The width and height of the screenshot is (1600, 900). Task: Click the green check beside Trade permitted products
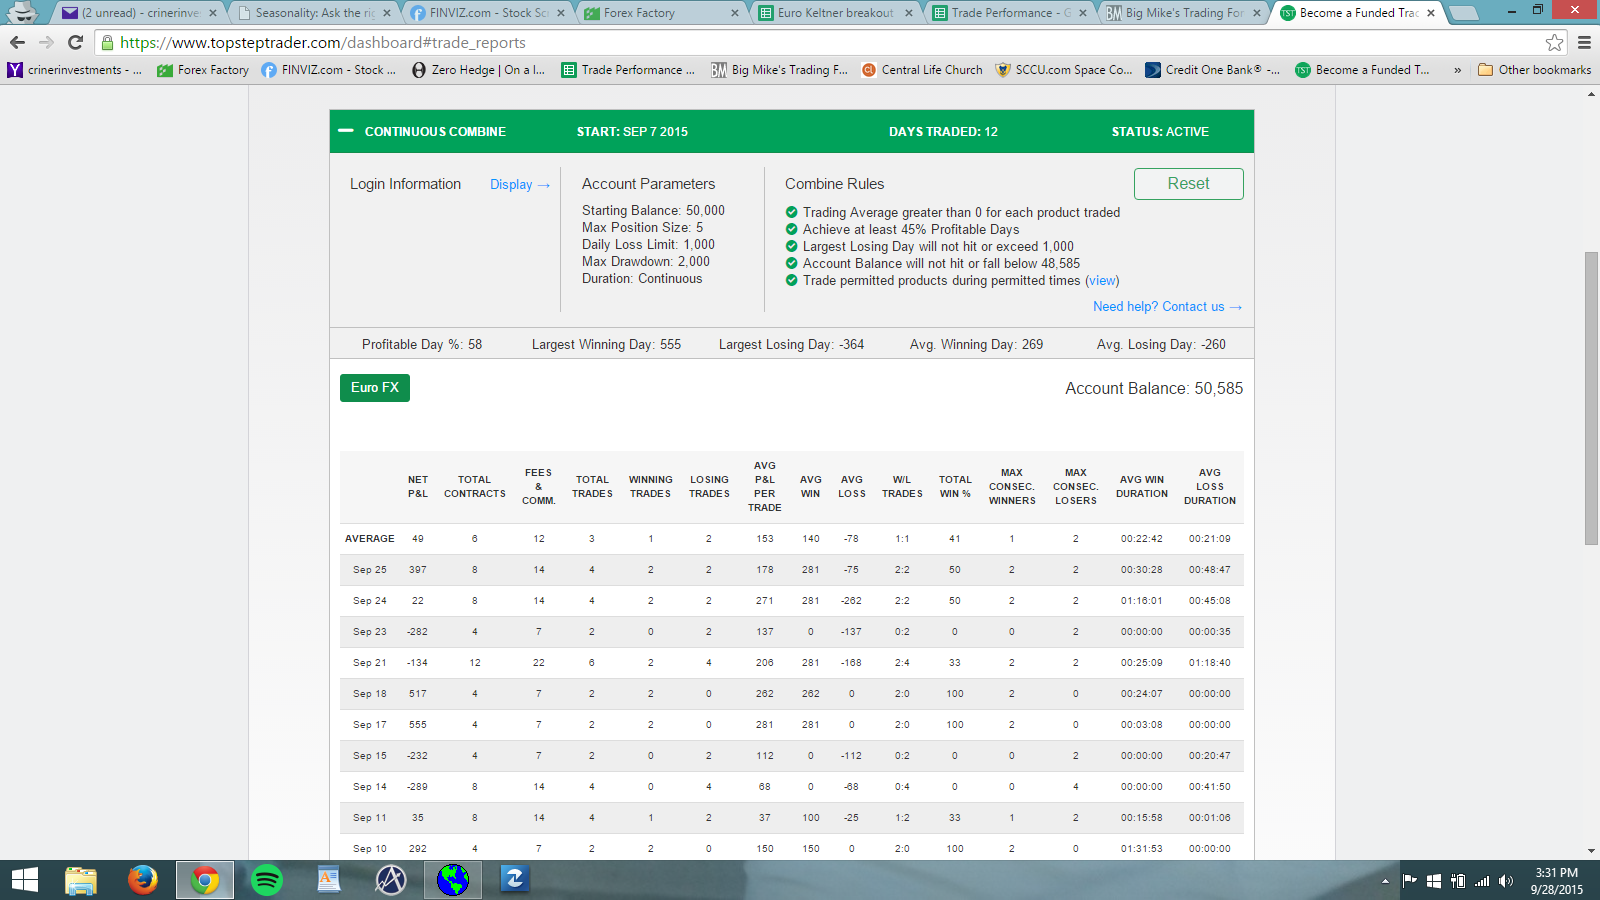pos(792,280)
